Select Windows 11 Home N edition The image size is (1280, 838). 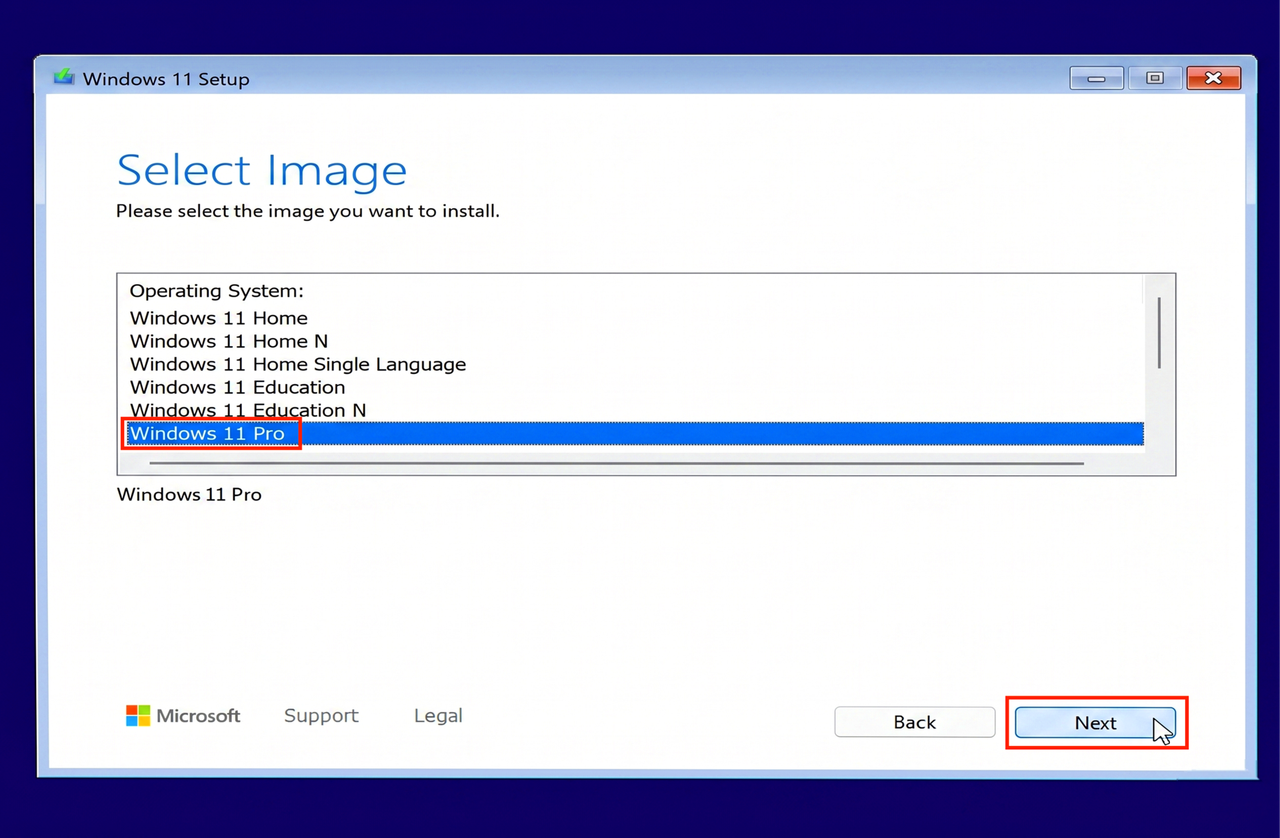pos(229,341)
